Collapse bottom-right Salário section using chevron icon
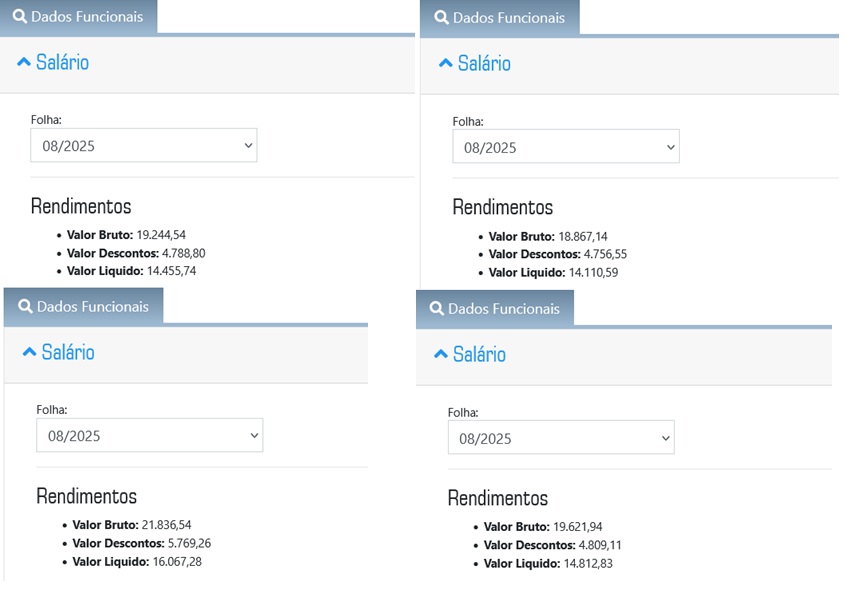 click(441, 354)
